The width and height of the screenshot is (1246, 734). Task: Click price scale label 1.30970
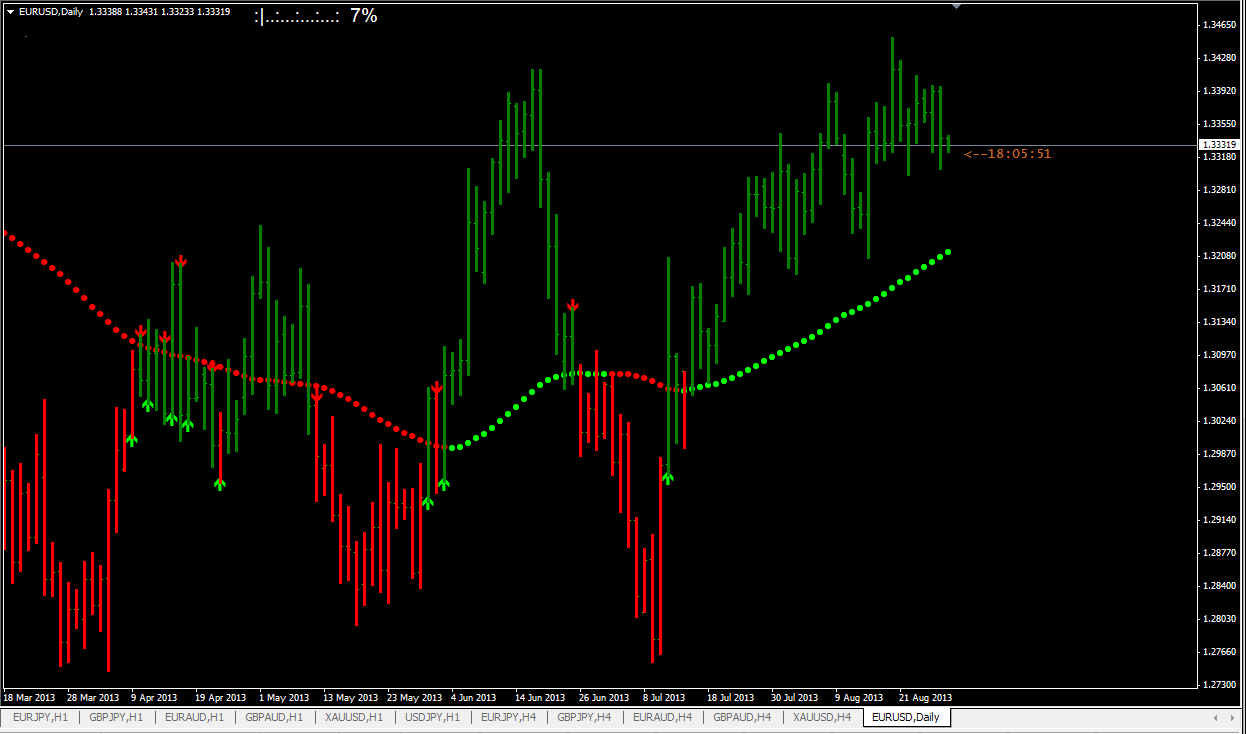1220,355
